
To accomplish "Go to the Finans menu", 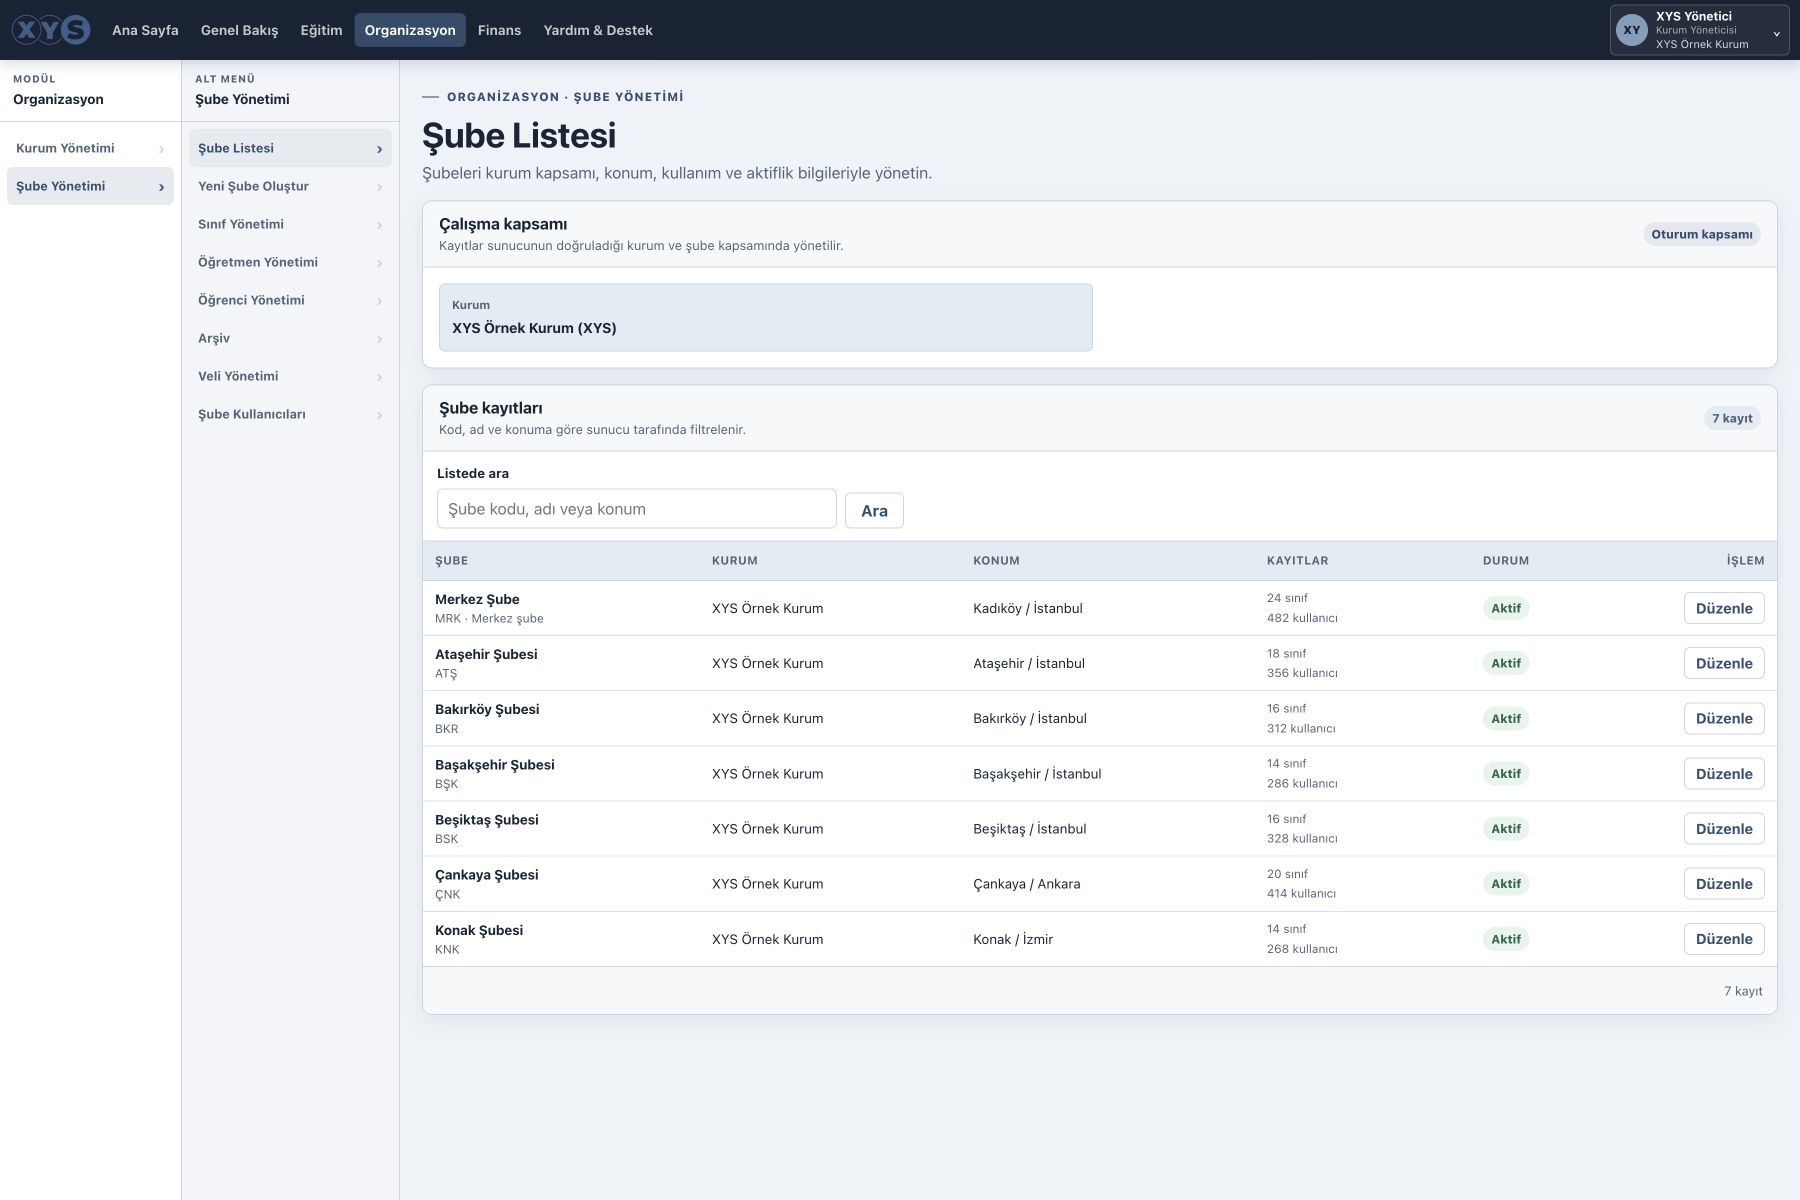I will click(x=499, y=30).
